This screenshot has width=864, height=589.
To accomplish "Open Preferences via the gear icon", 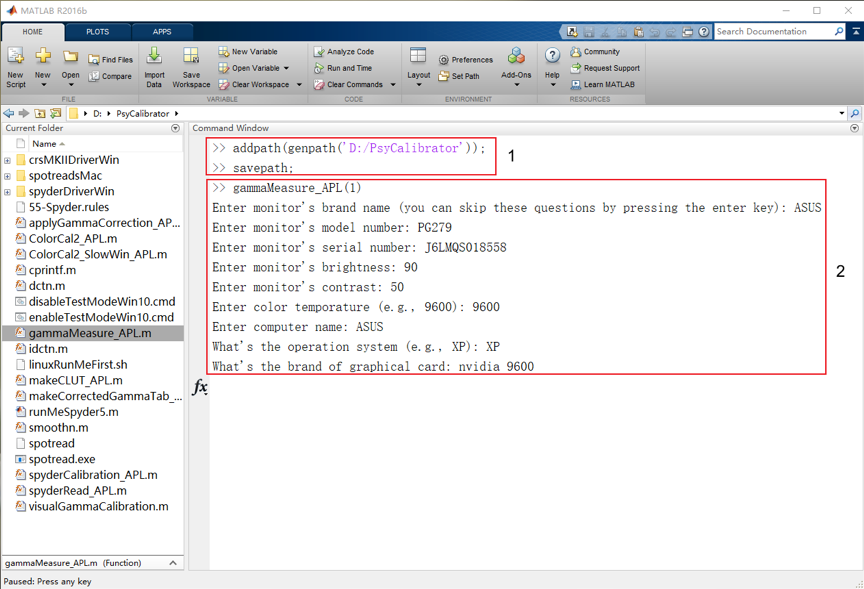I will (x=444, y=60).
